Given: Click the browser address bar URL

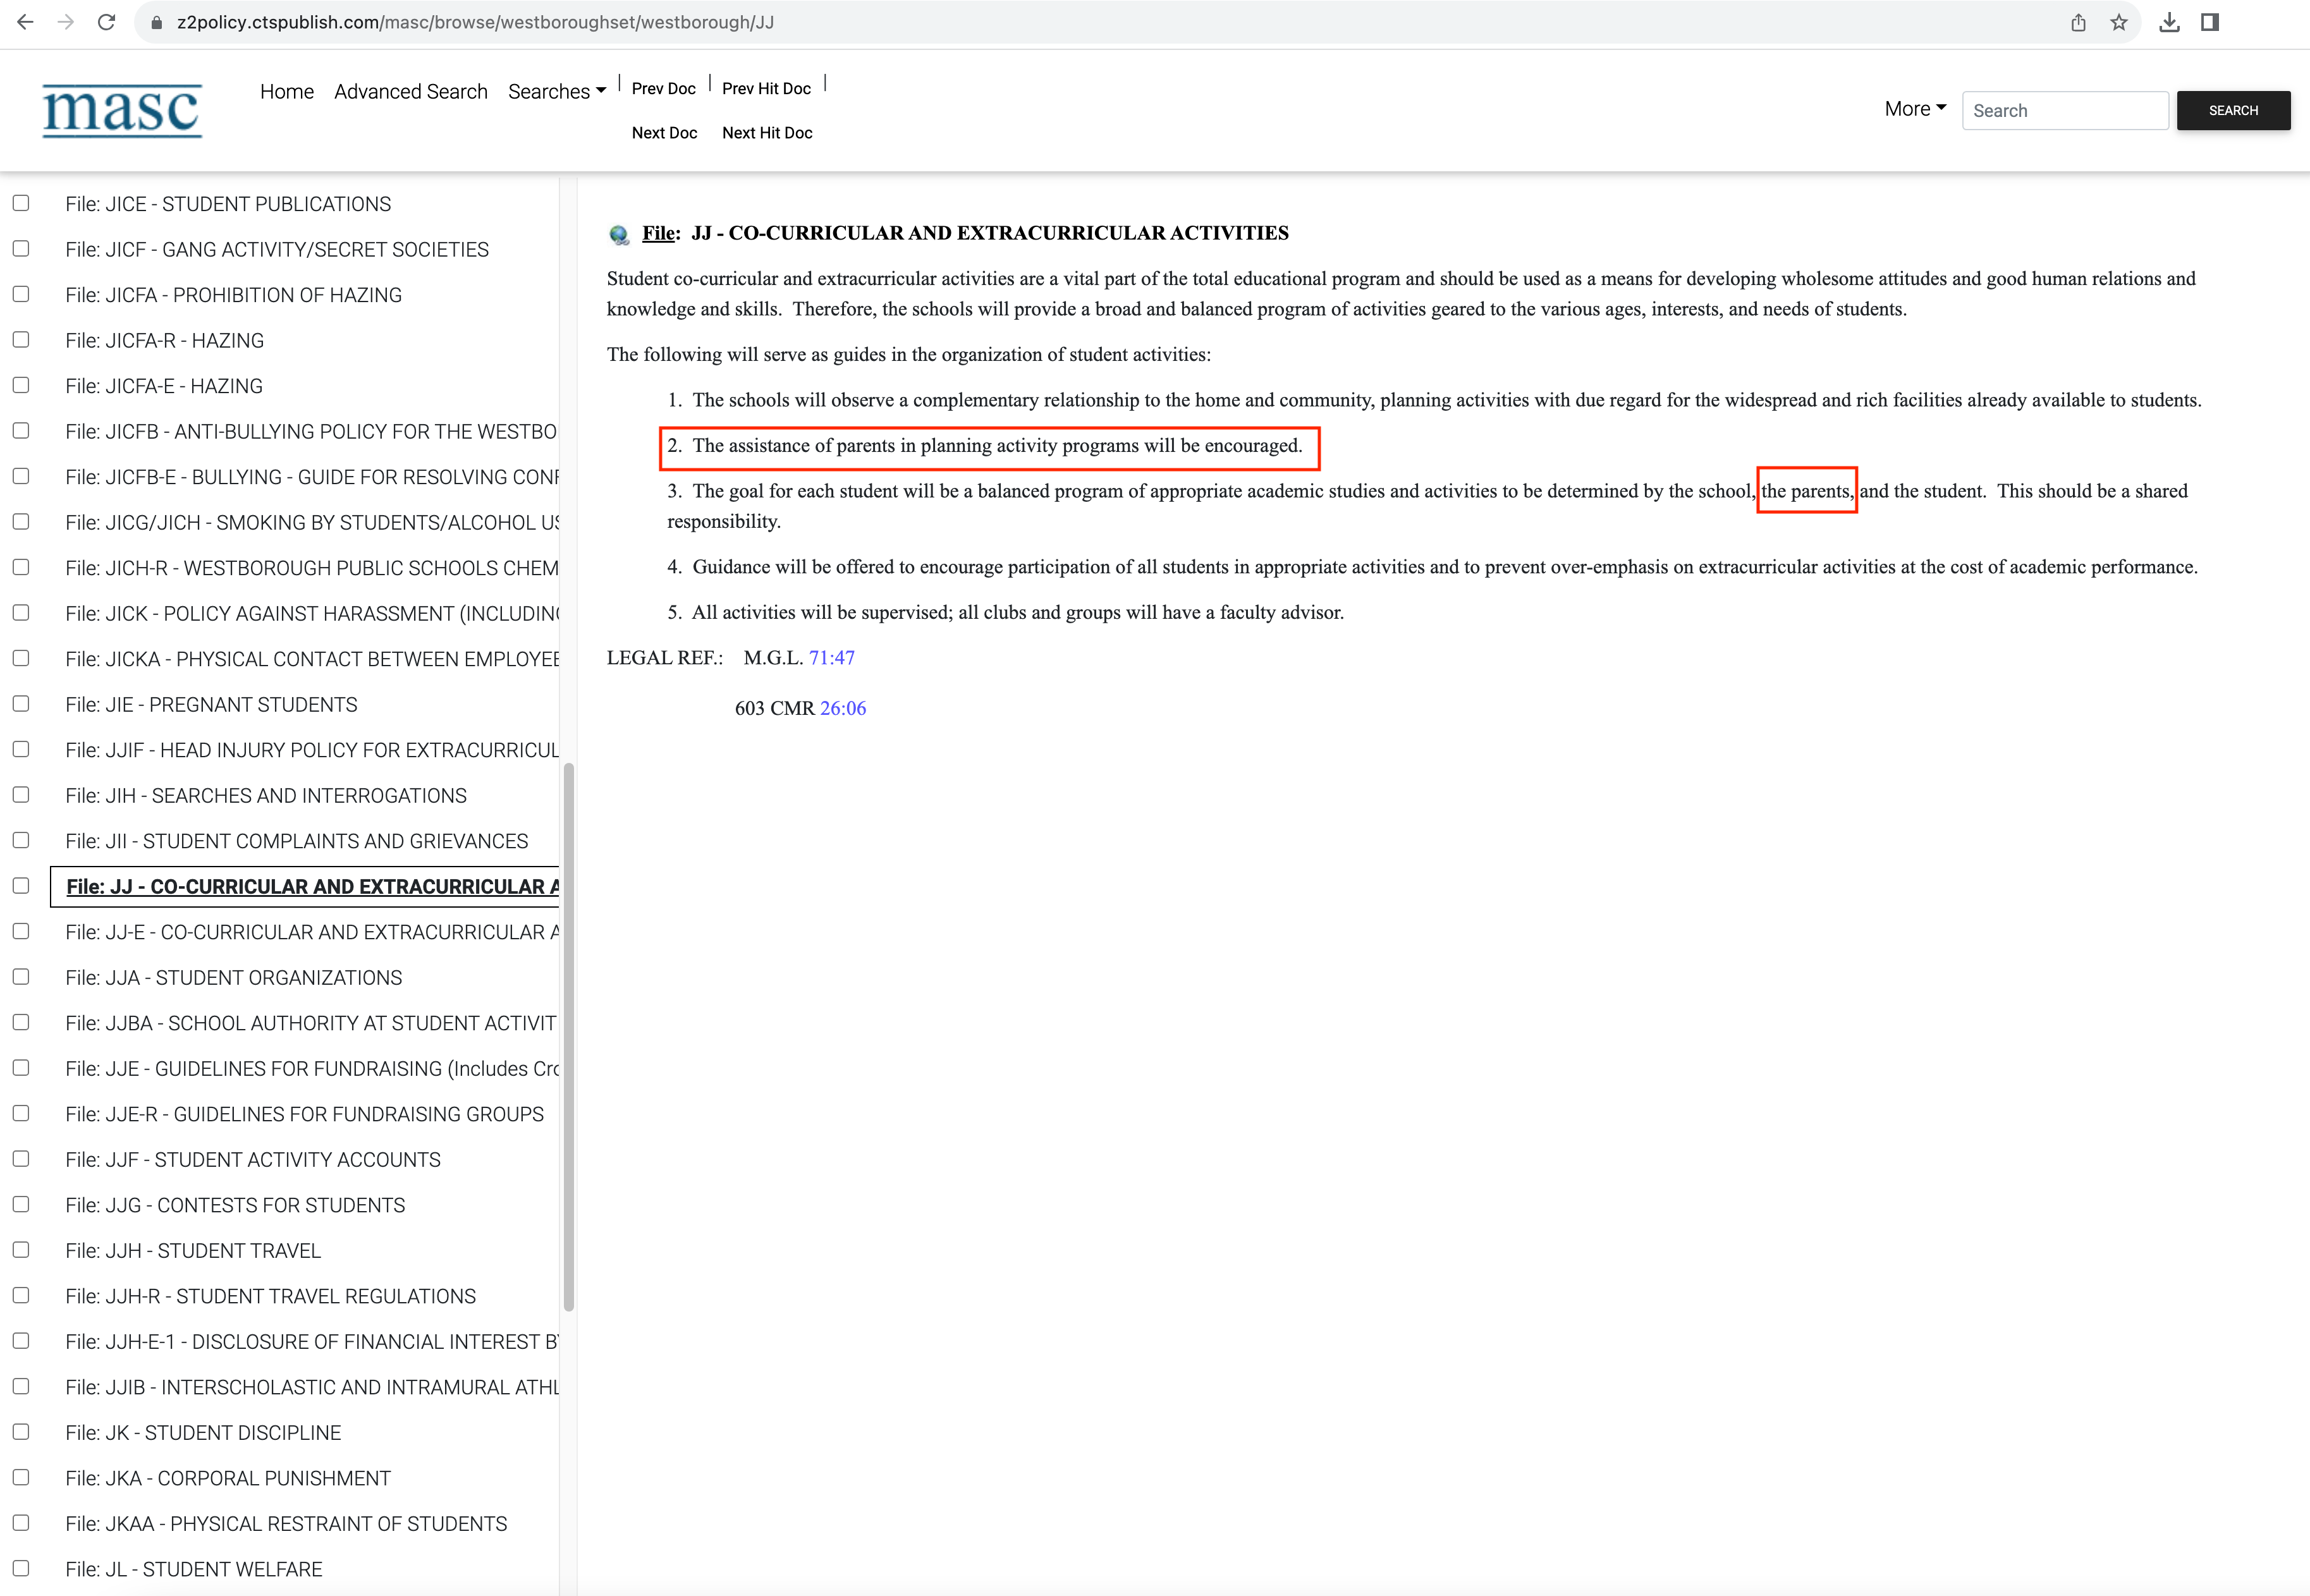Looking at the screenshot, I should pyautogui.click(x=475, y=22).
